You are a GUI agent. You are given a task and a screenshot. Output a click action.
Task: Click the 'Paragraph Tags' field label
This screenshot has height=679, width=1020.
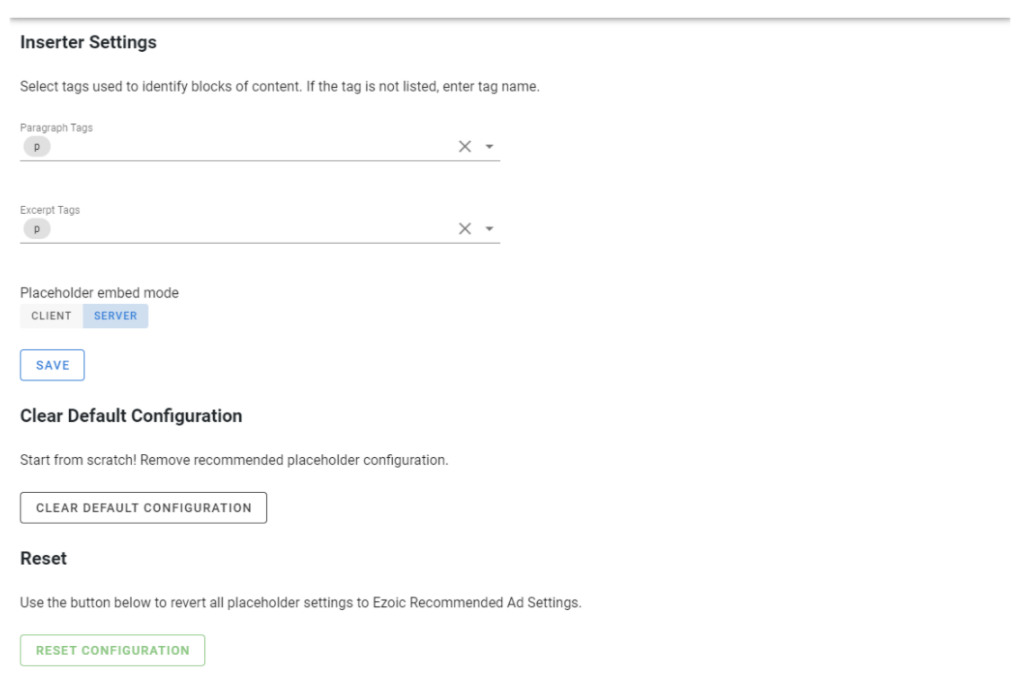point(56,128)
